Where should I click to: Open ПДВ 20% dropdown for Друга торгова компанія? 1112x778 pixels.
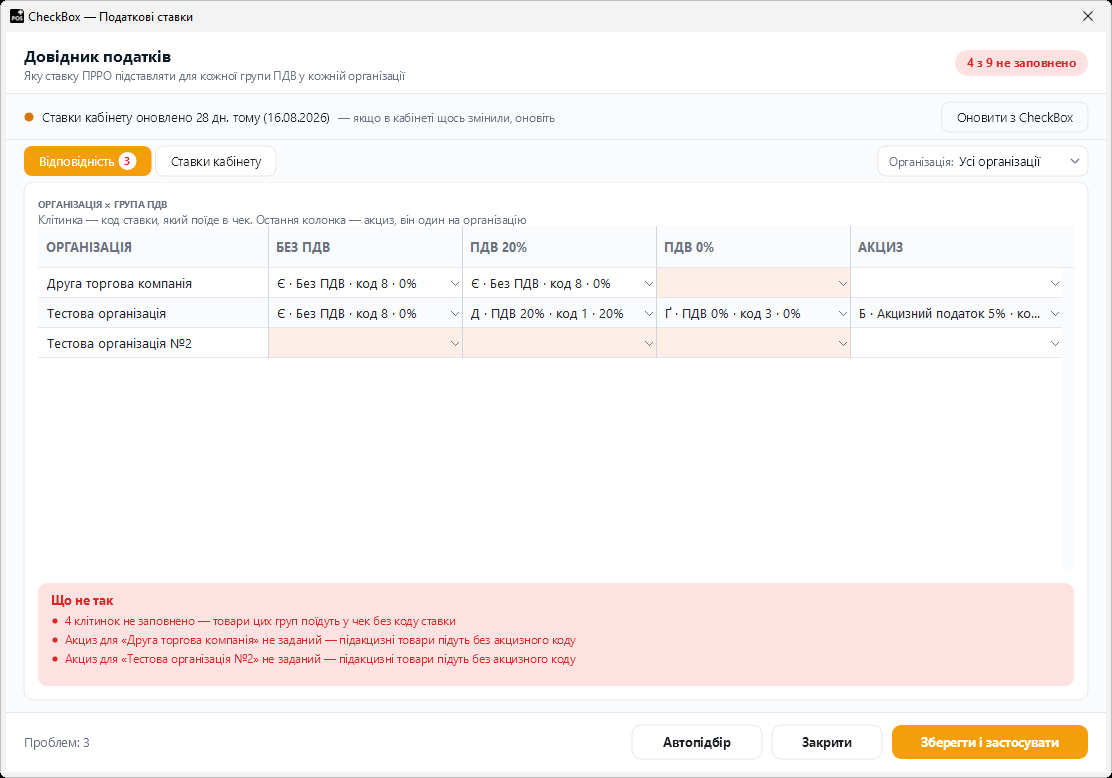point(560,284)
